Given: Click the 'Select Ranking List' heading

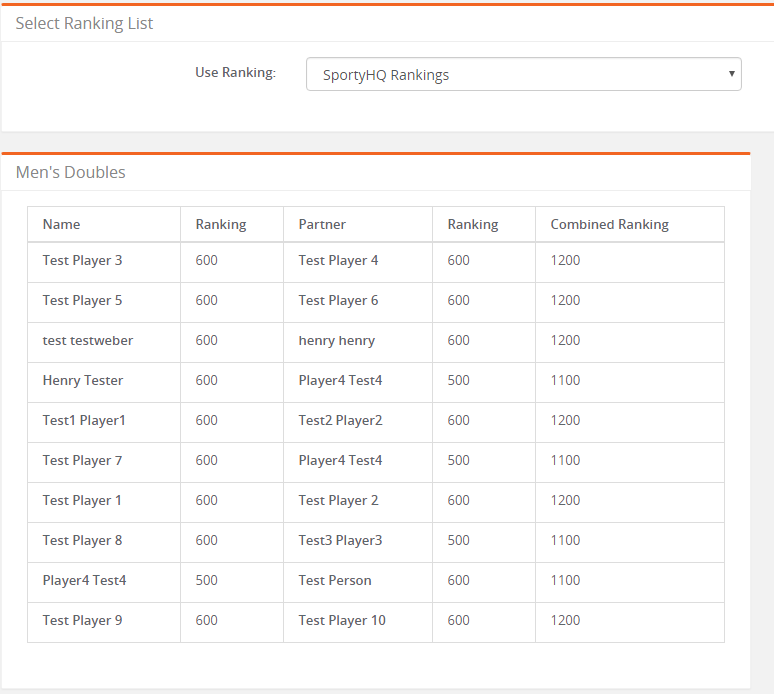Looking at the screenshot, I should (84, 23).
